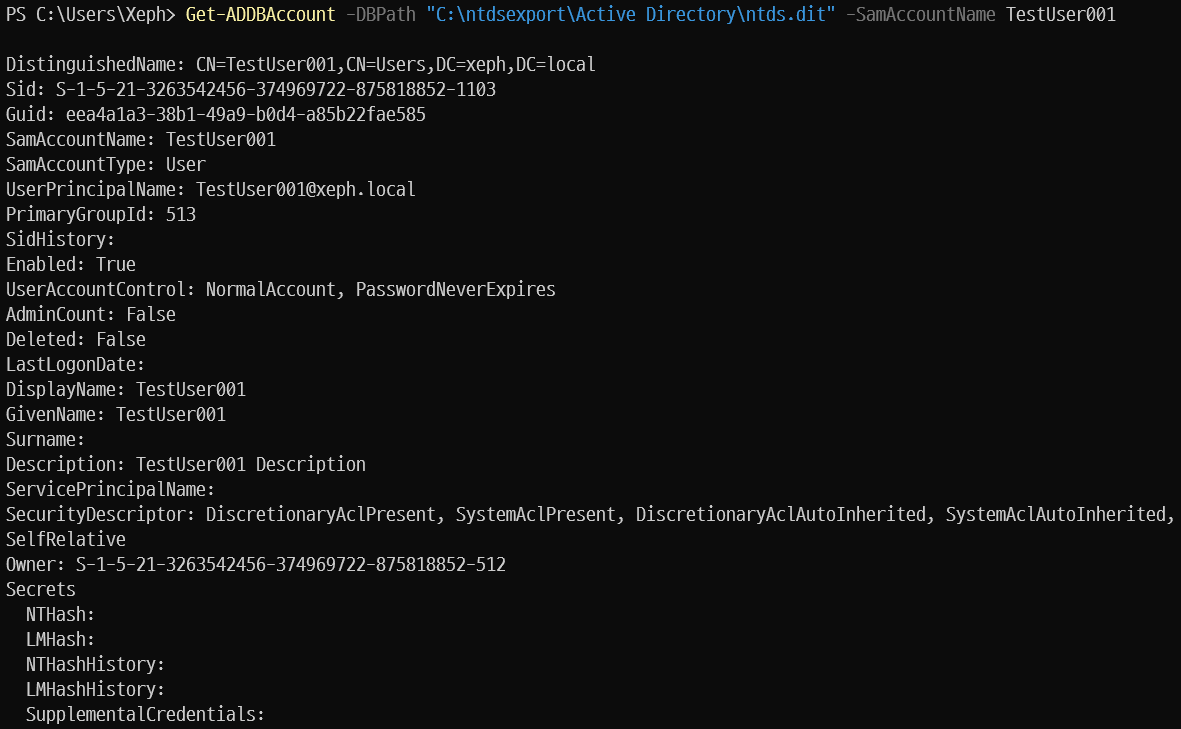
Task: Click the PrimaryGroupId 513 line
Action: (101, 215)
